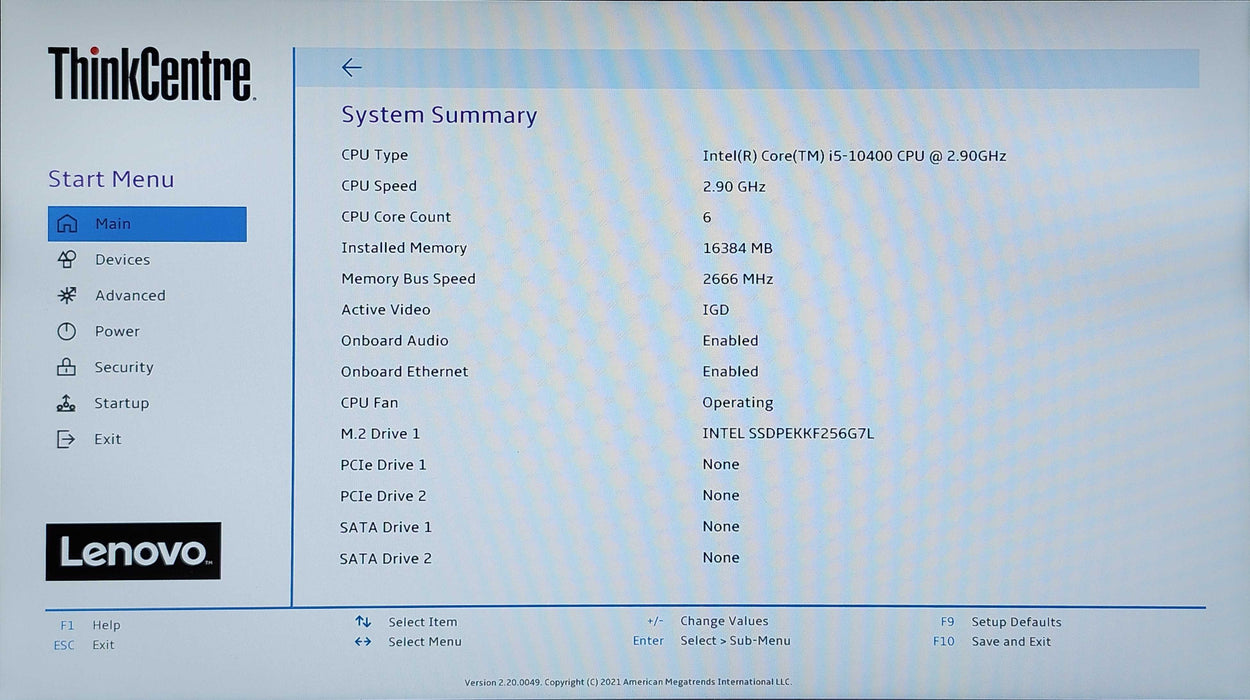Select the PCIe Drive 2 label
1250x700 pixels.
[384, 496]
